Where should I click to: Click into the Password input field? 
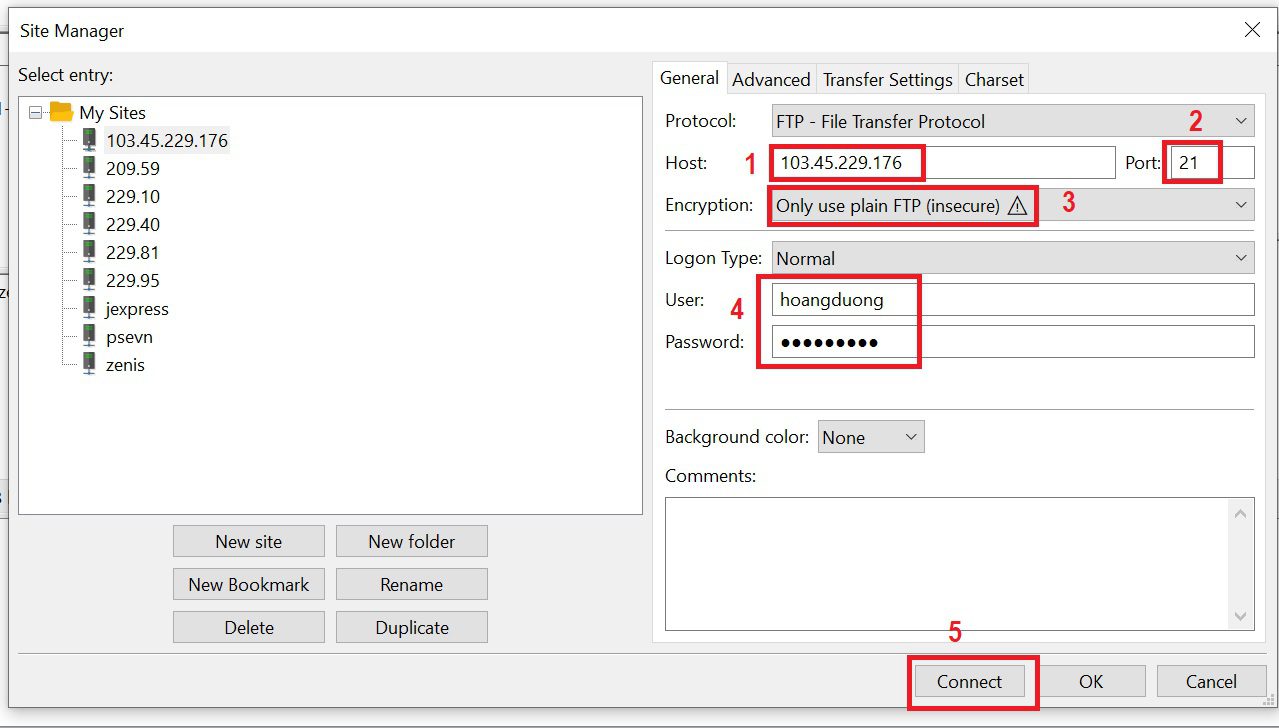tap(1013, 342)
